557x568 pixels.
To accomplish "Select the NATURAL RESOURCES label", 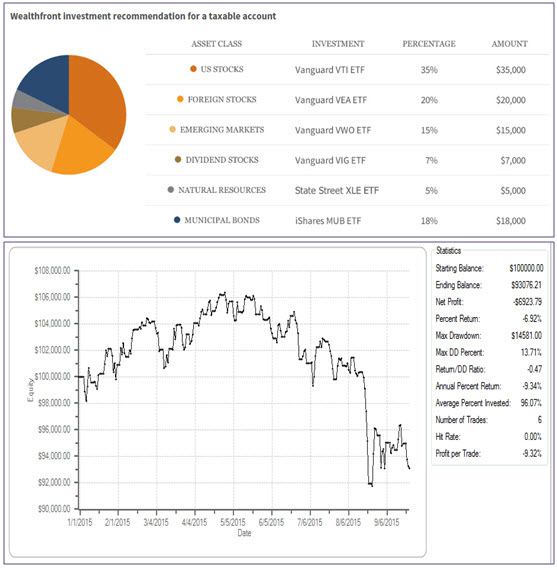I will (222, 190).
